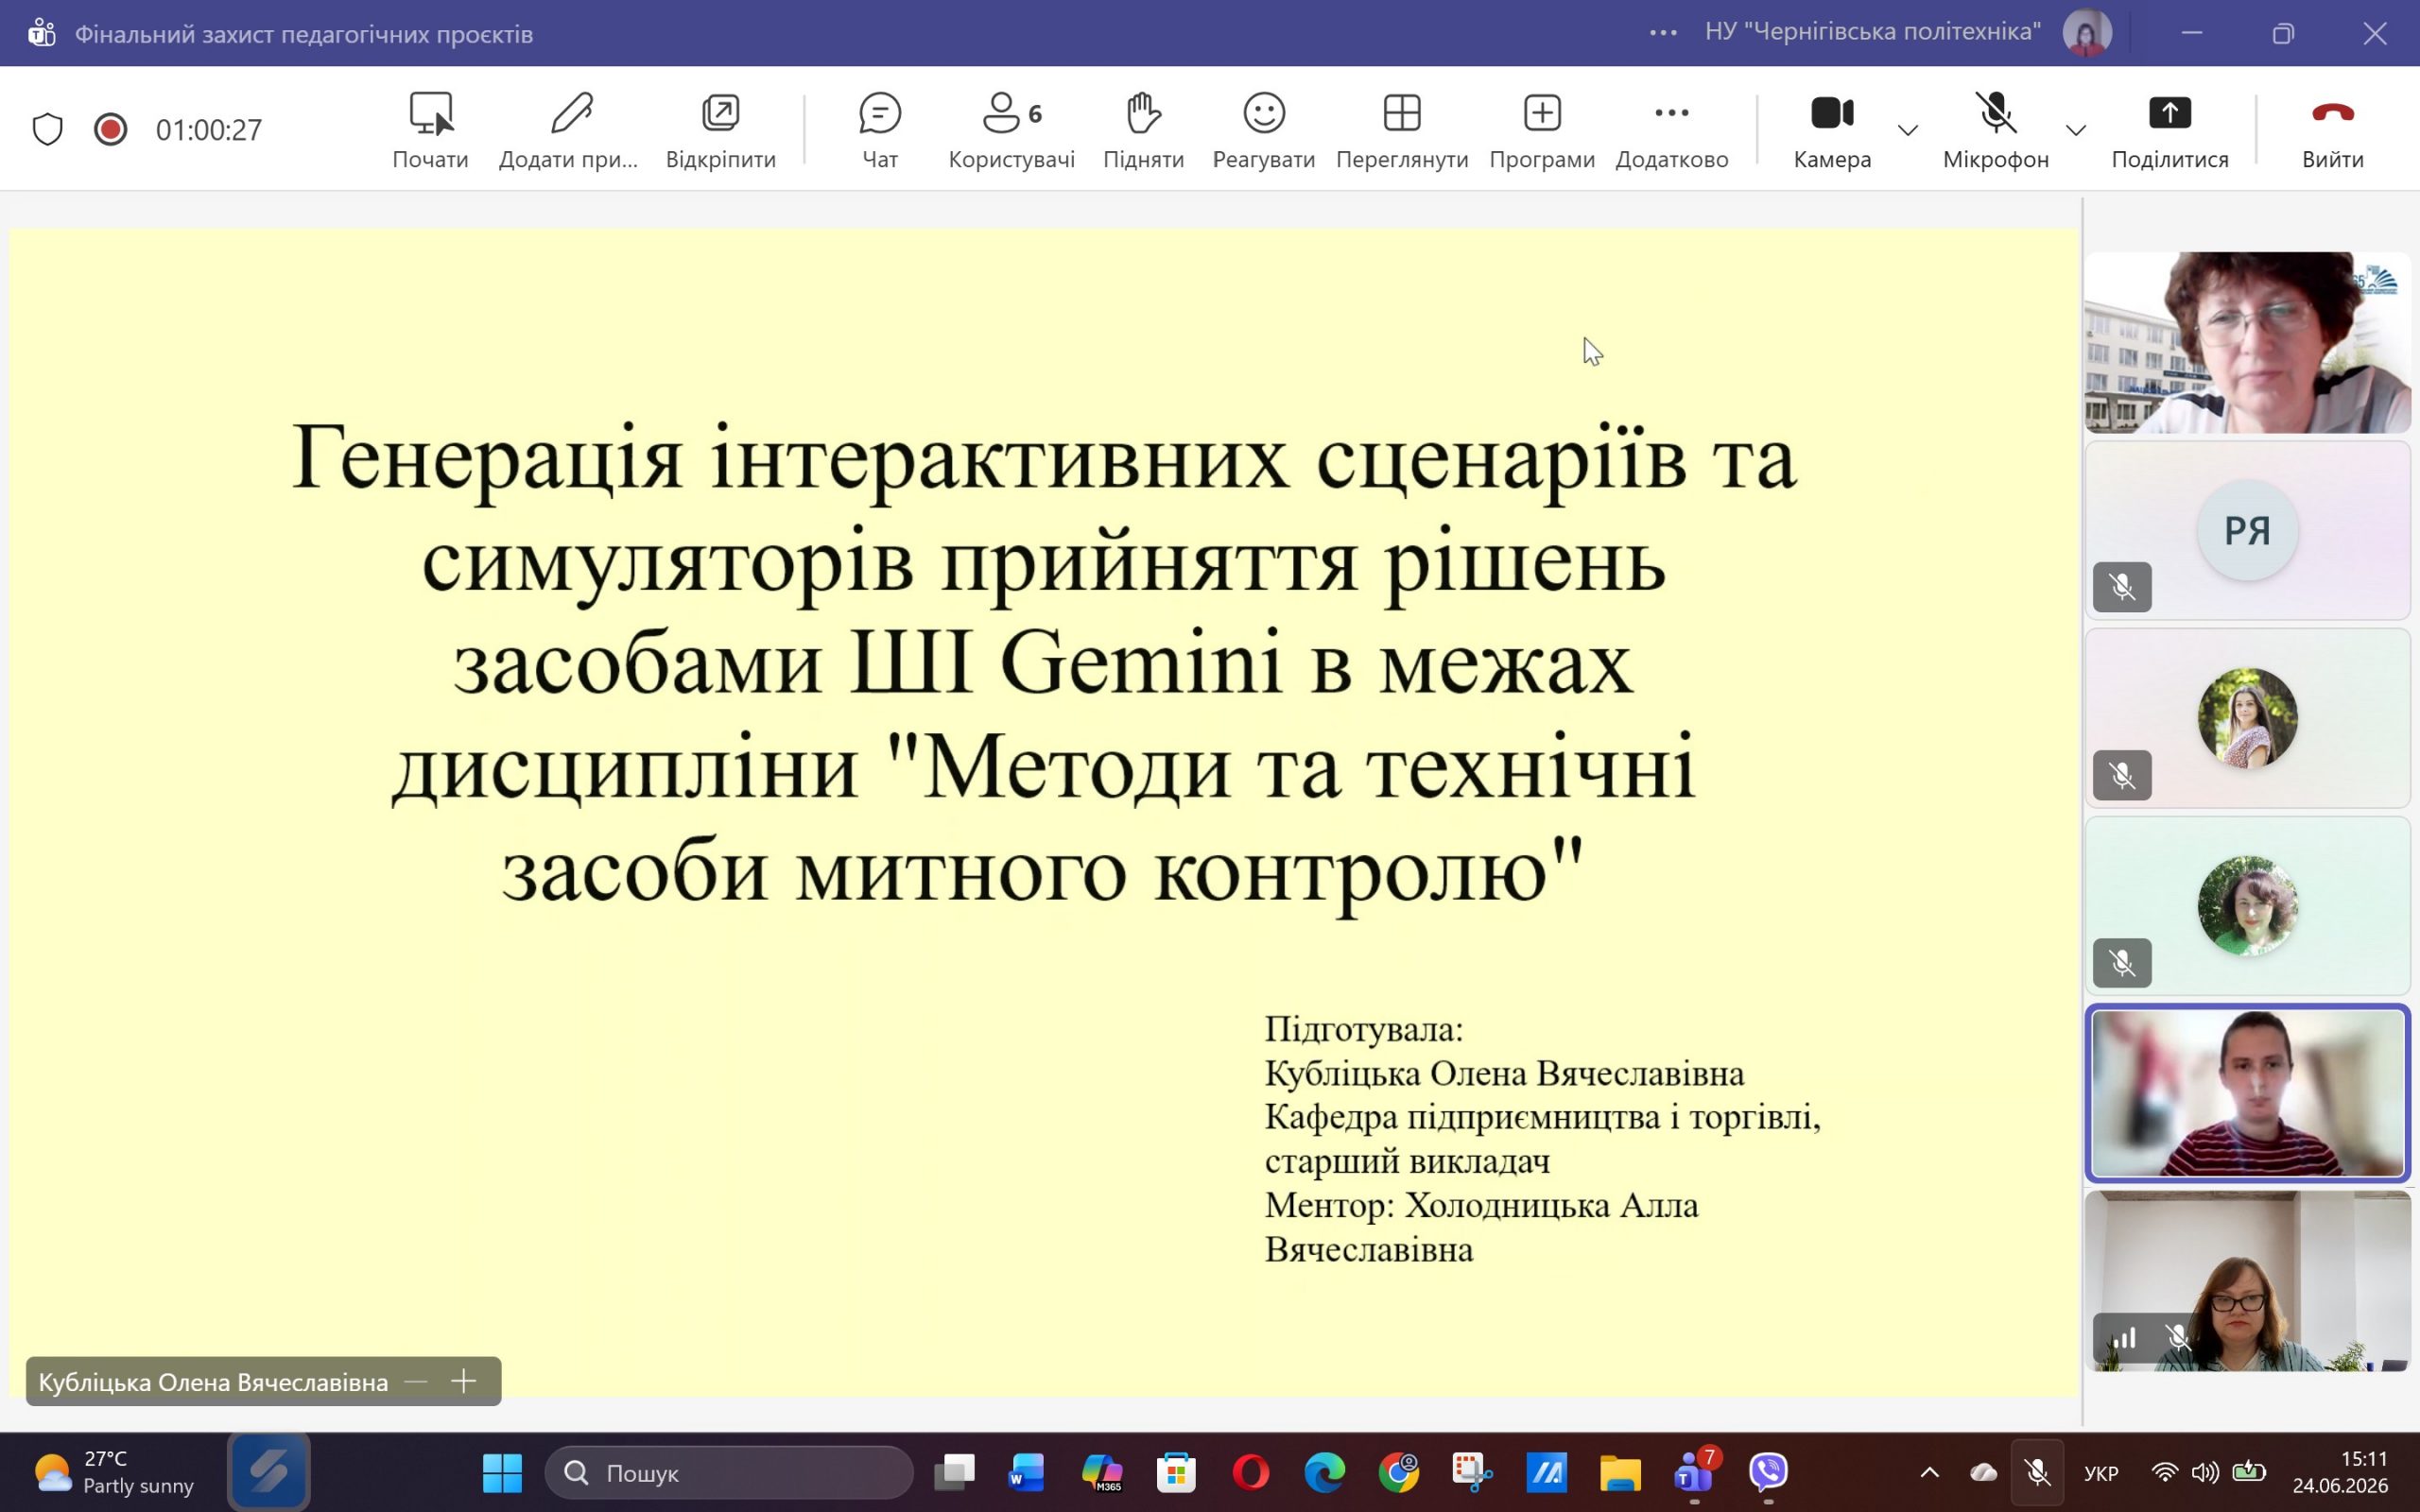The width and height of the screenshot is (2420, 1512).
Task: Click the meeting title Фінальний захист педагогічних проєктів
Action: pos(304,34)
